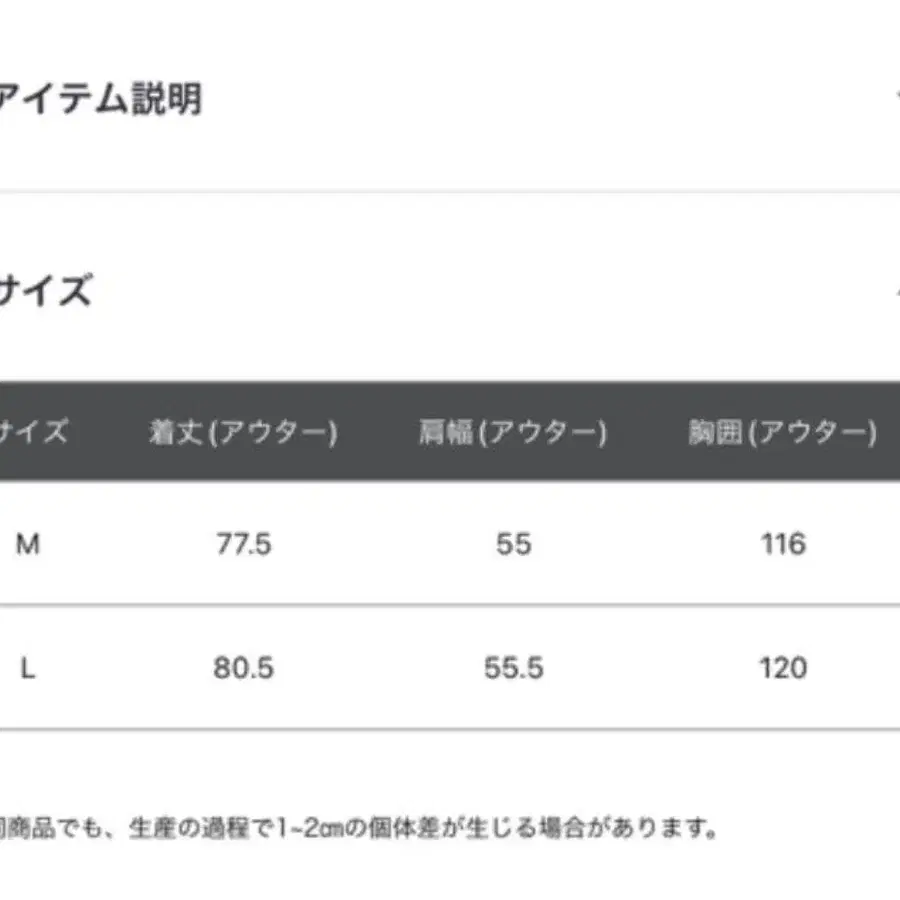
Task: Click the サイズ section heading
Action: click(x=45, y=291)
